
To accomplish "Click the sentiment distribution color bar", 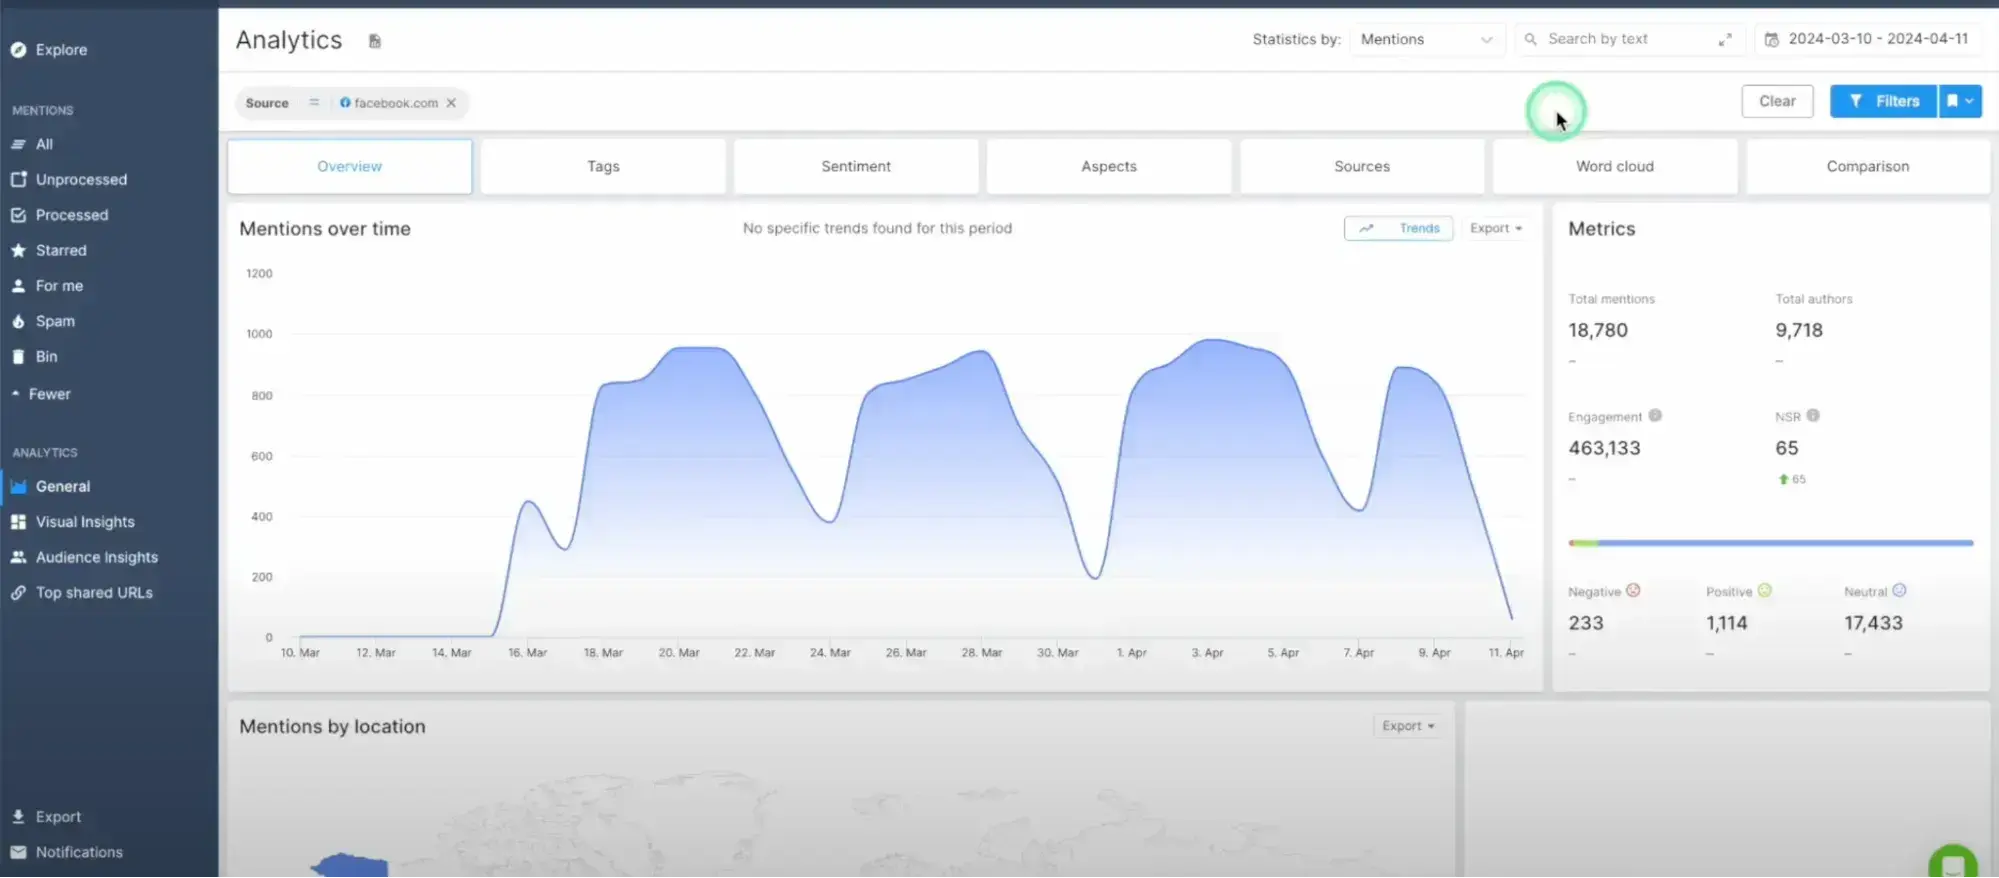I will (x=1770, y=543).
